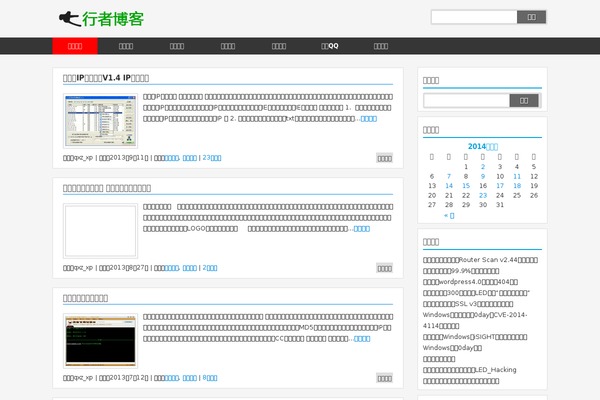Open the wordpress4.0 404 article link

470,282
